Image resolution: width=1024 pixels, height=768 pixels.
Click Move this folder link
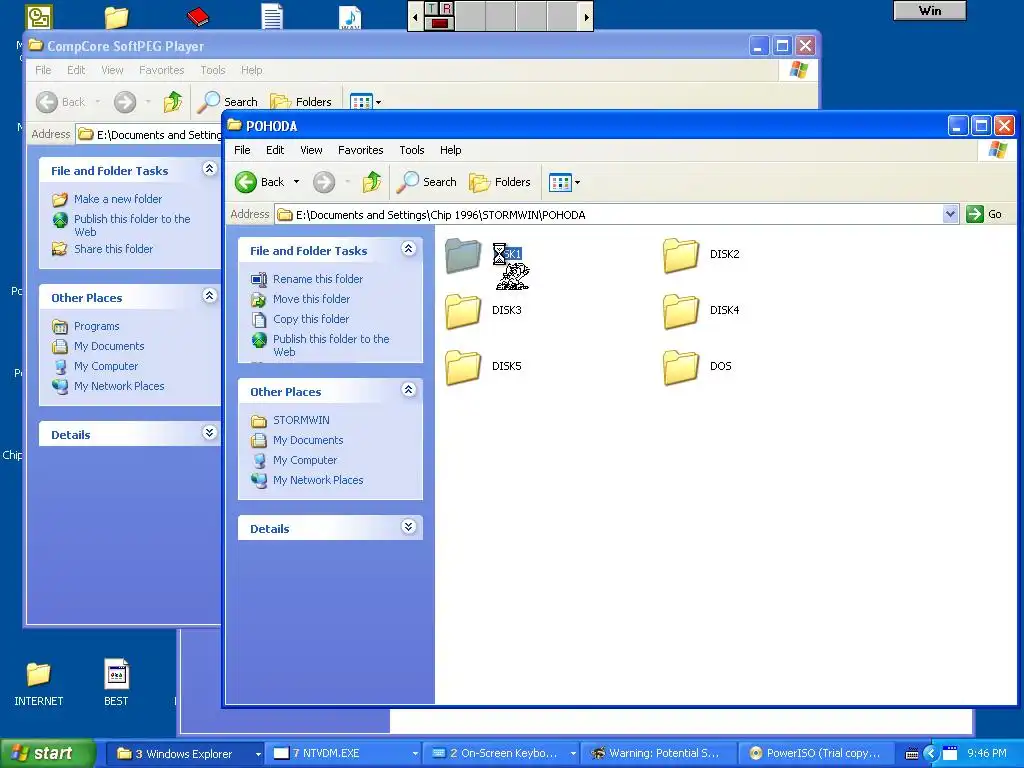(x=311, y=299)
